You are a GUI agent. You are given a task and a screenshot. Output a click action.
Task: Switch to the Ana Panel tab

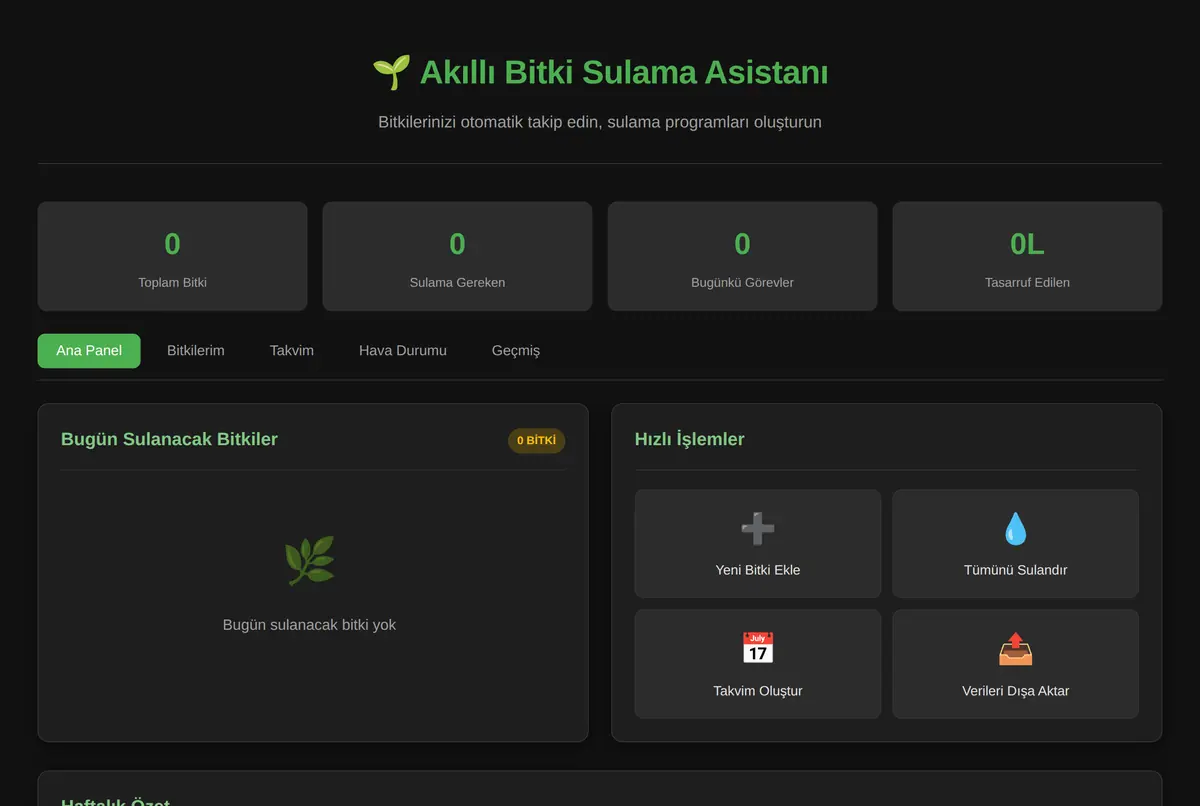[89, 351]
